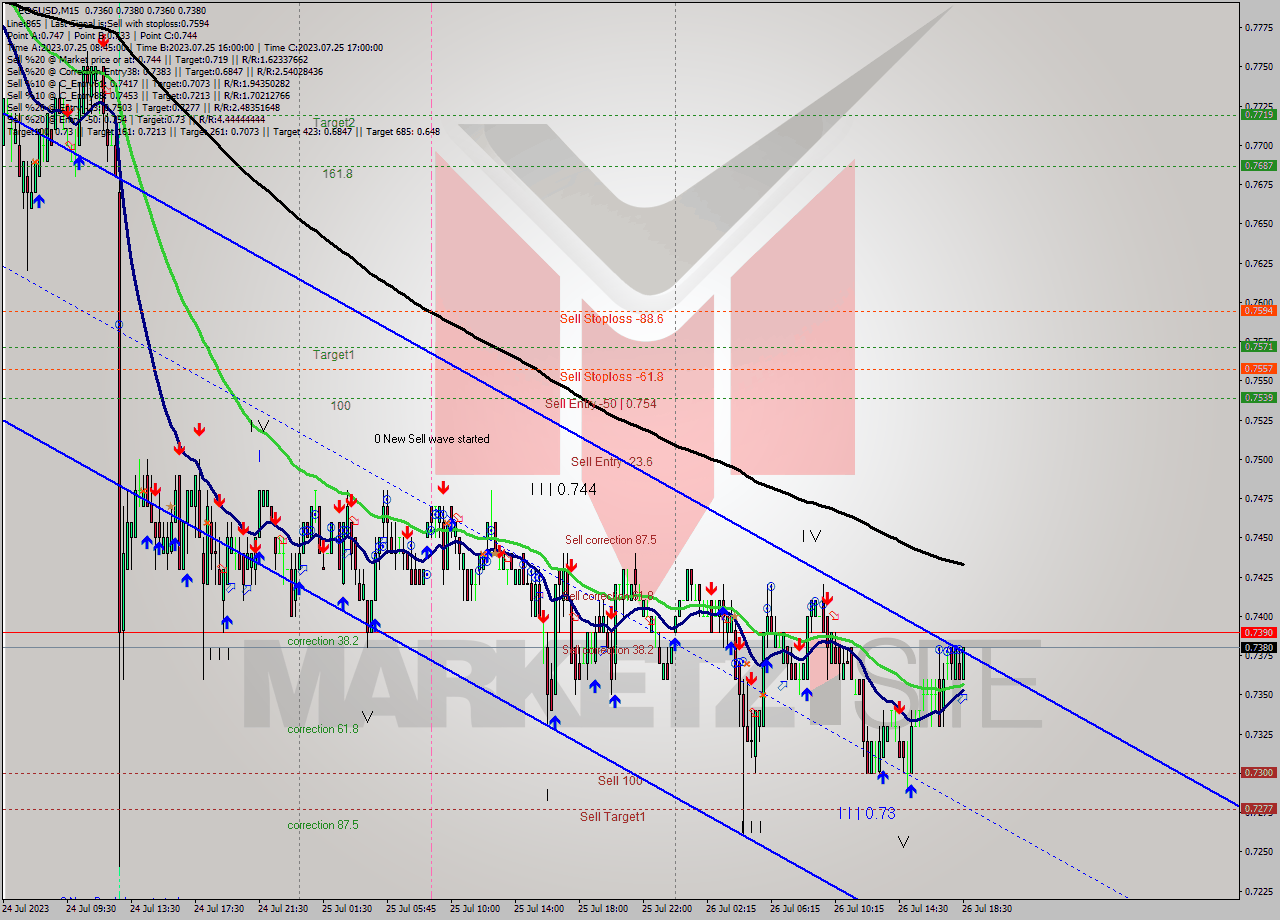The width and height of the screenshot is (1280, 920).
Task: Click the green 'correction 87.5' label
Action: coord(323,825)
